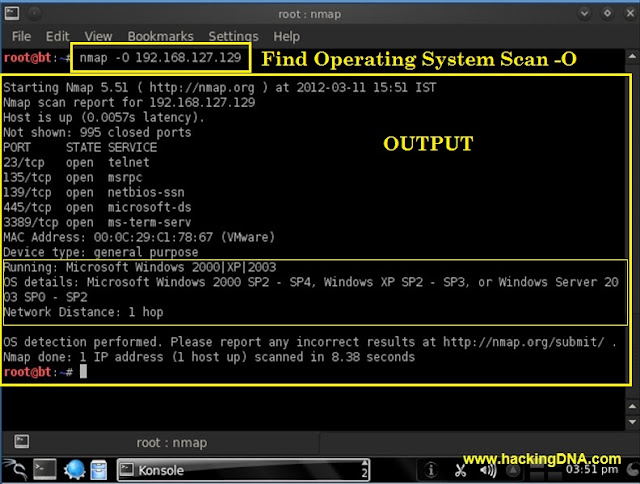Click the round on-all-desktops button in title bar

pyautogui.click(x=35, y=14)
